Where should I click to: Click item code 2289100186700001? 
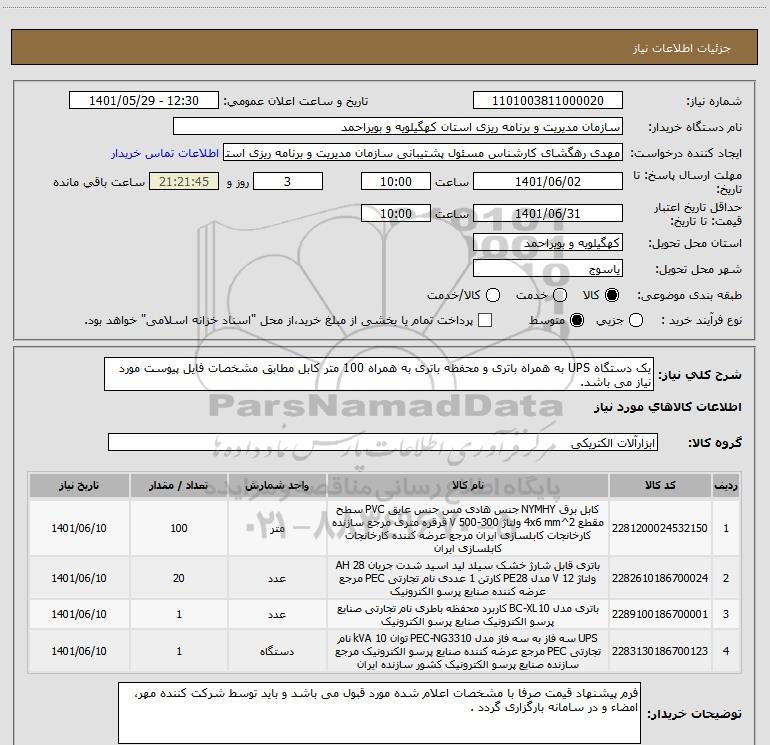point(660,614)
